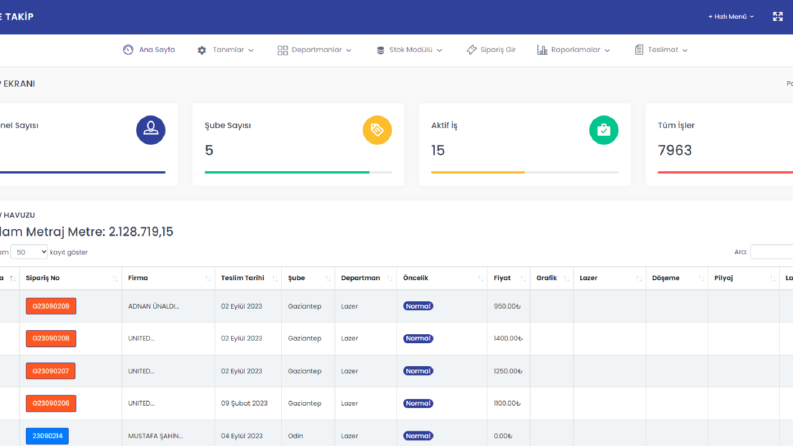Viewport: 793px width, 446px height.
Task: Open order G23090208
Action: [x=51, y=338]
